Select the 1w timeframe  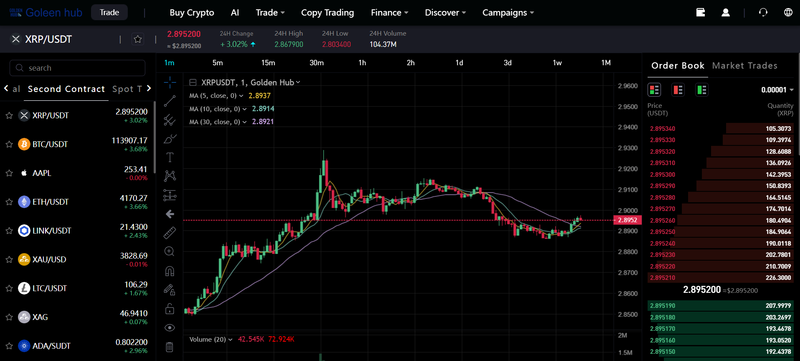557,63
